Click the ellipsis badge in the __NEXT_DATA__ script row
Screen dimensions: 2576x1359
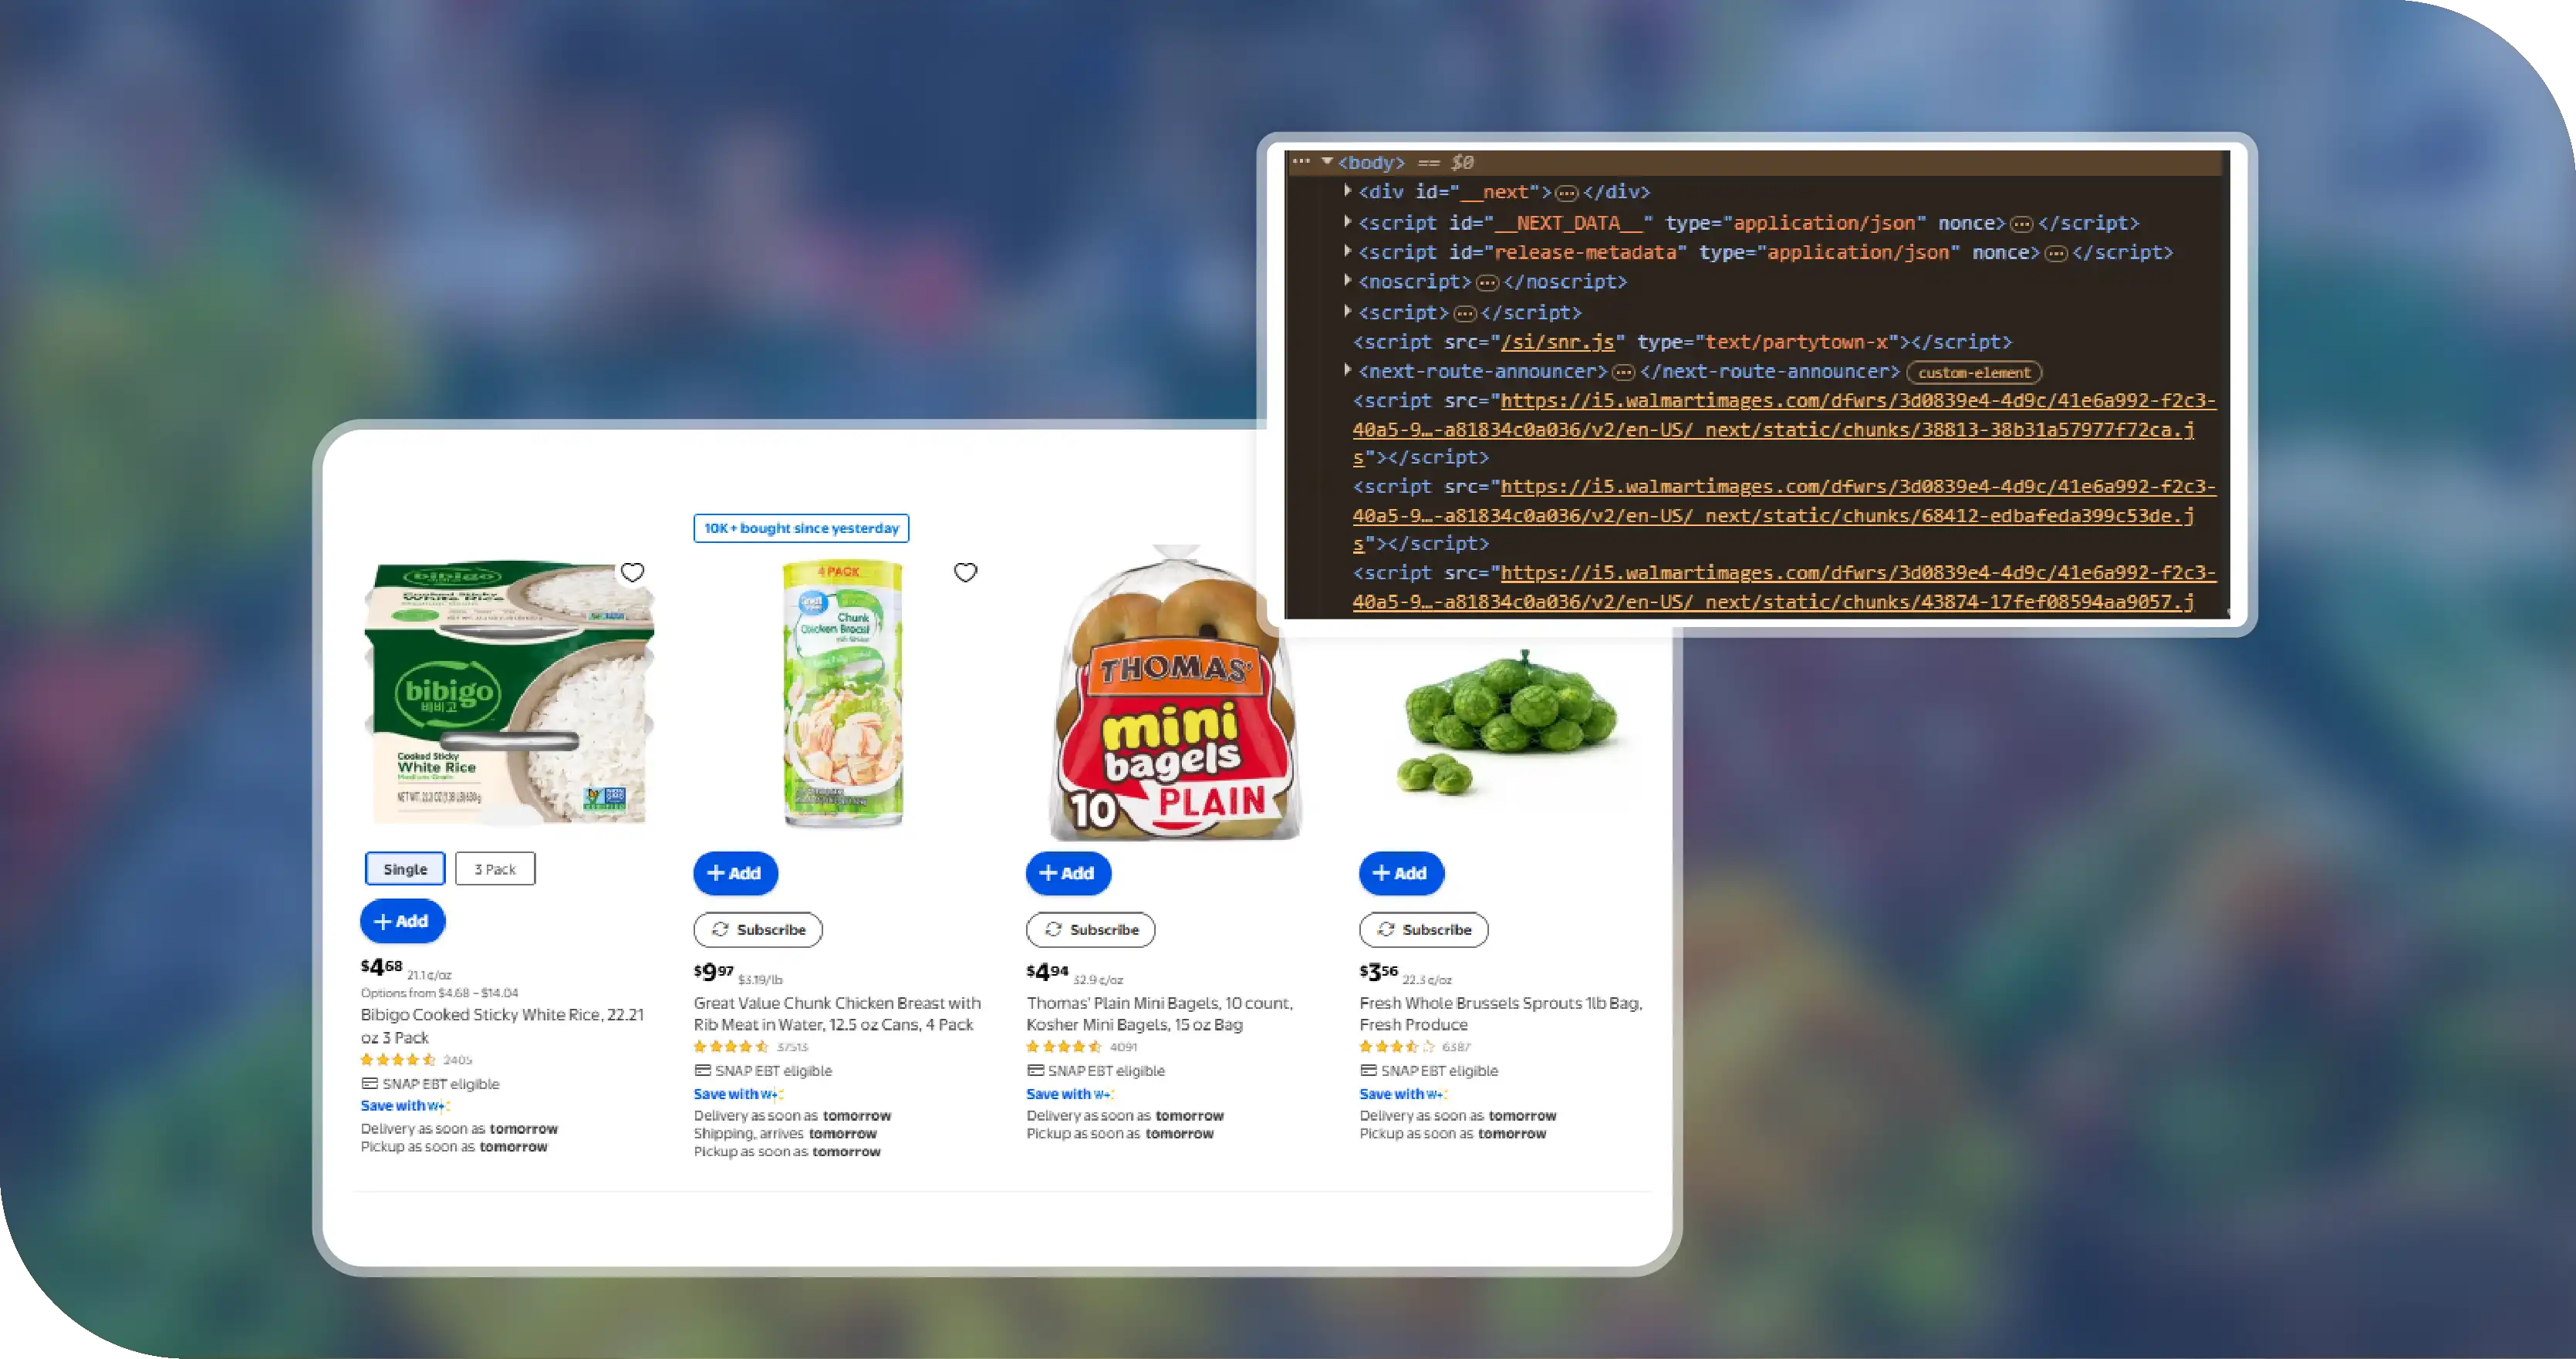[x=2022, y=224]
